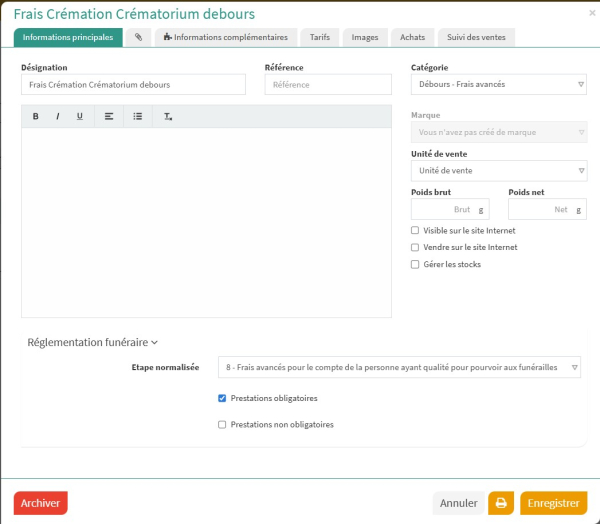Check Prestations non obligatoires

pos(222,424)
